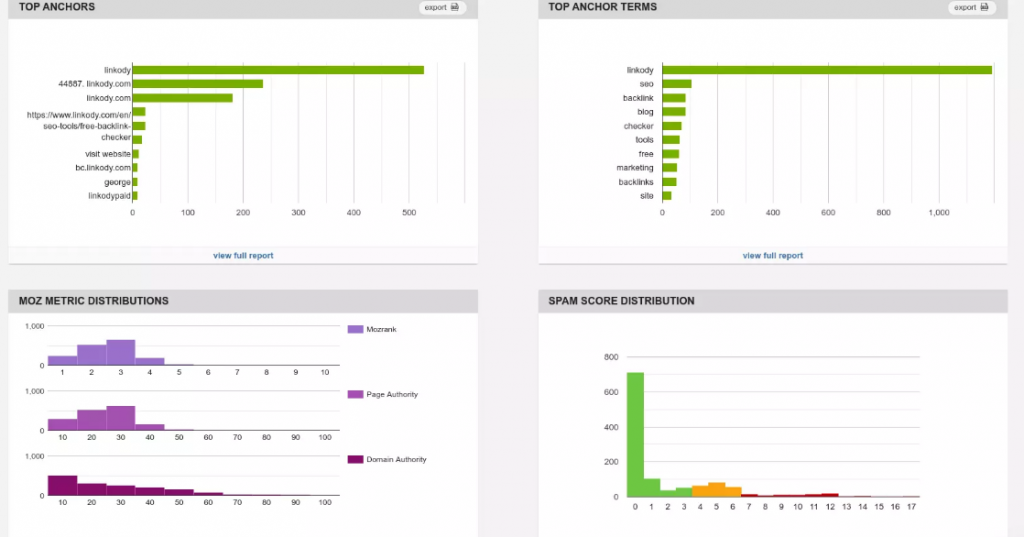
Task: Click the spam score 12 red bar
Action: tap(830, 495)
